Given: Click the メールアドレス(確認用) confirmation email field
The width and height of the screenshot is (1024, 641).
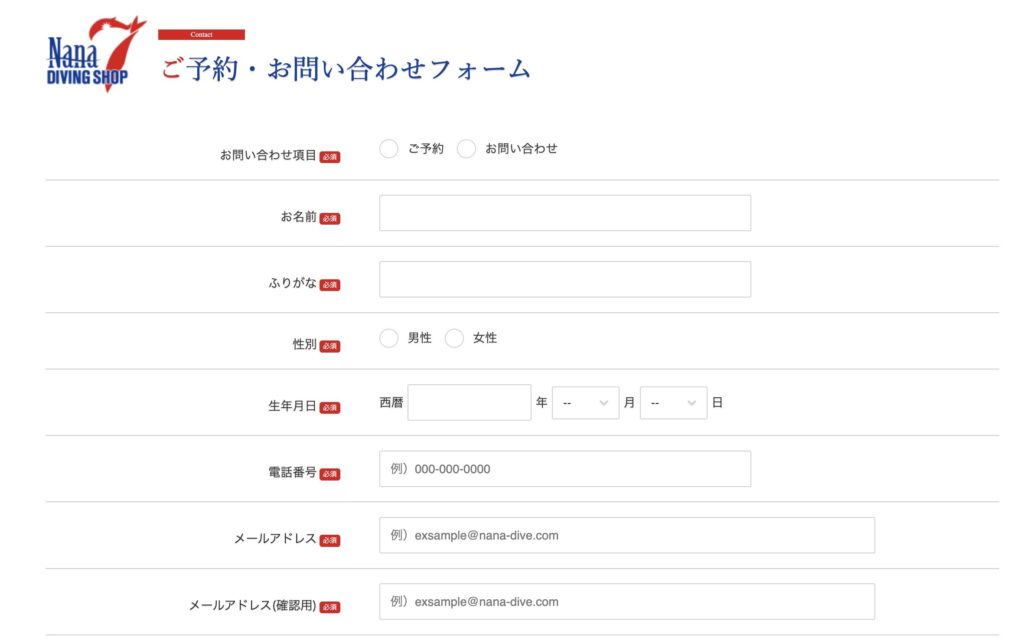Looking at the screenshot, I should pos(626,602).
